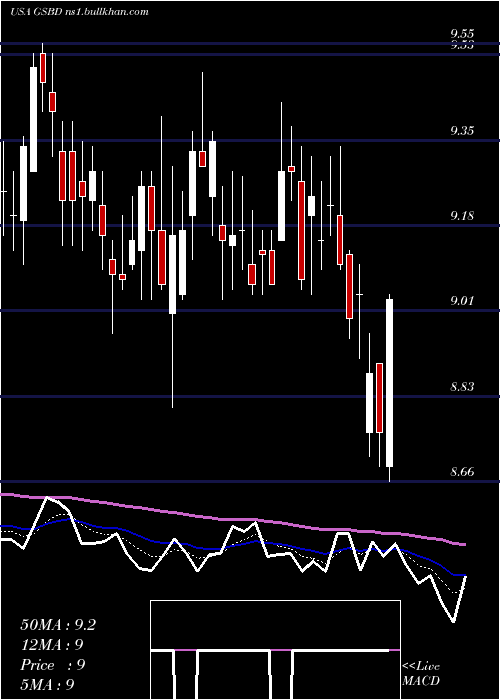This screenshot has width=500, height=700.
Task: Click the 12MA : 9 readout
Action: 52,645
